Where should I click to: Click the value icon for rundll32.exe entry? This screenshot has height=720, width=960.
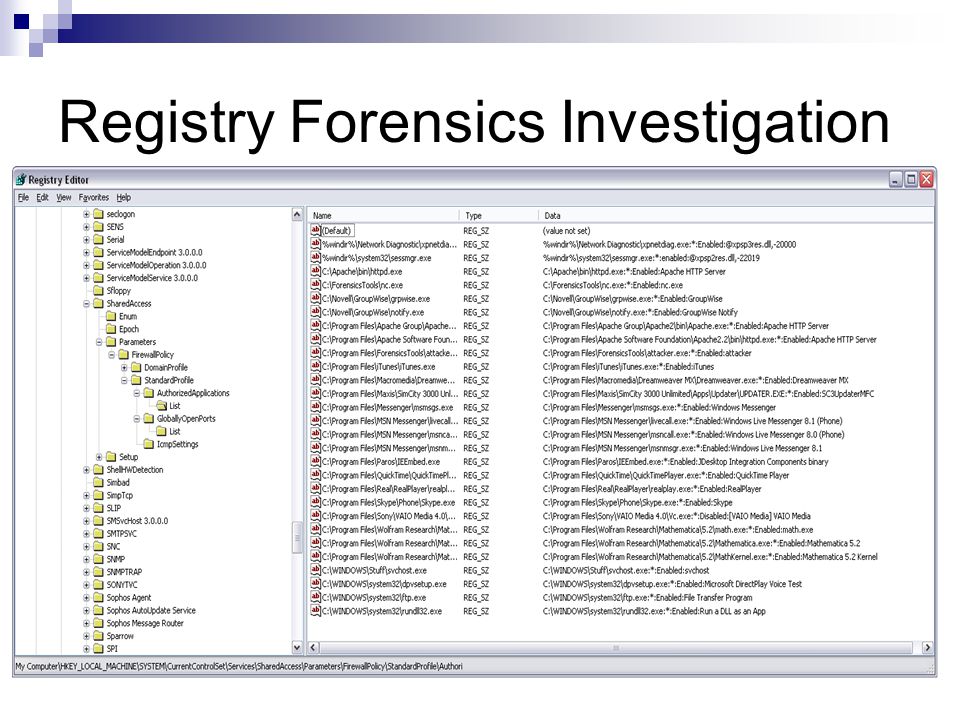click(315, 611)
